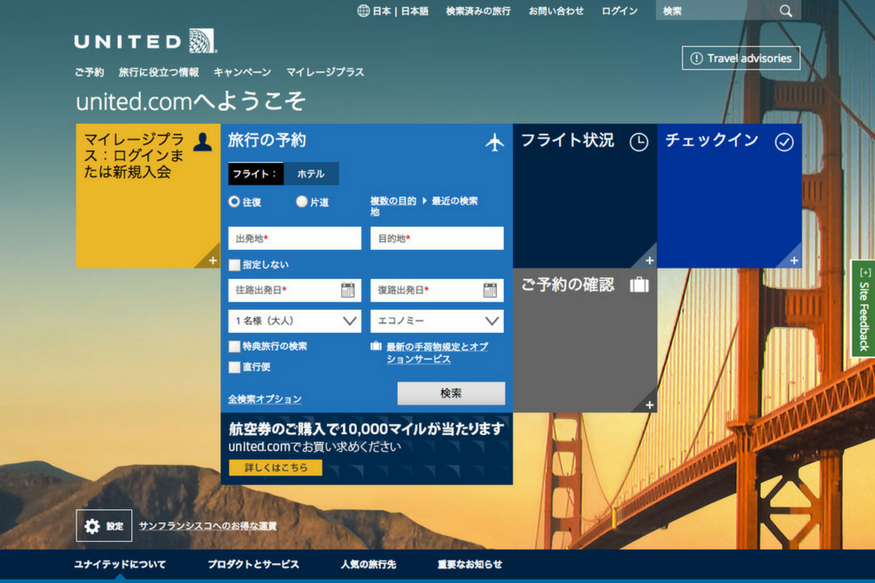The image size is (875, 583).
Task: Open the マイレージプラス menu
Action: coord(325,72)
